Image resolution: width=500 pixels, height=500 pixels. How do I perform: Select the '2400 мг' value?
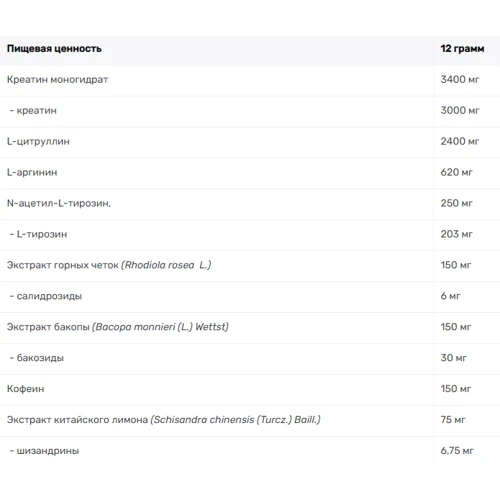coord(460,142)
